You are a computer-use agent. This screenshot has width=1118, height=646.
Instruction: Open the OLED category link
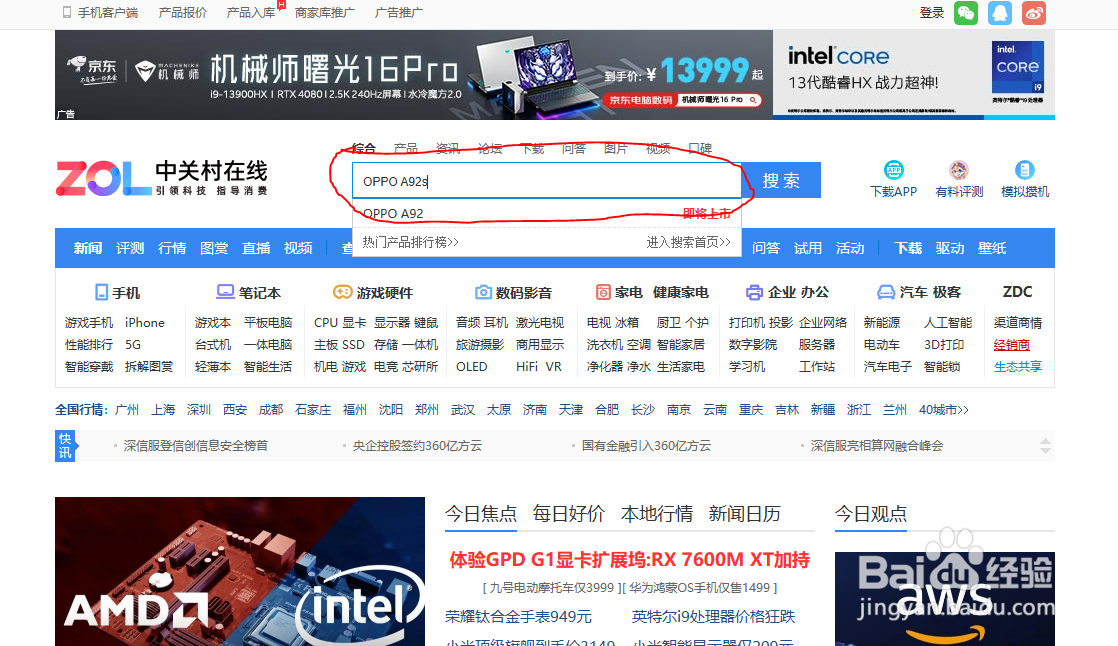pyautogui.click(x=471, y=366)
